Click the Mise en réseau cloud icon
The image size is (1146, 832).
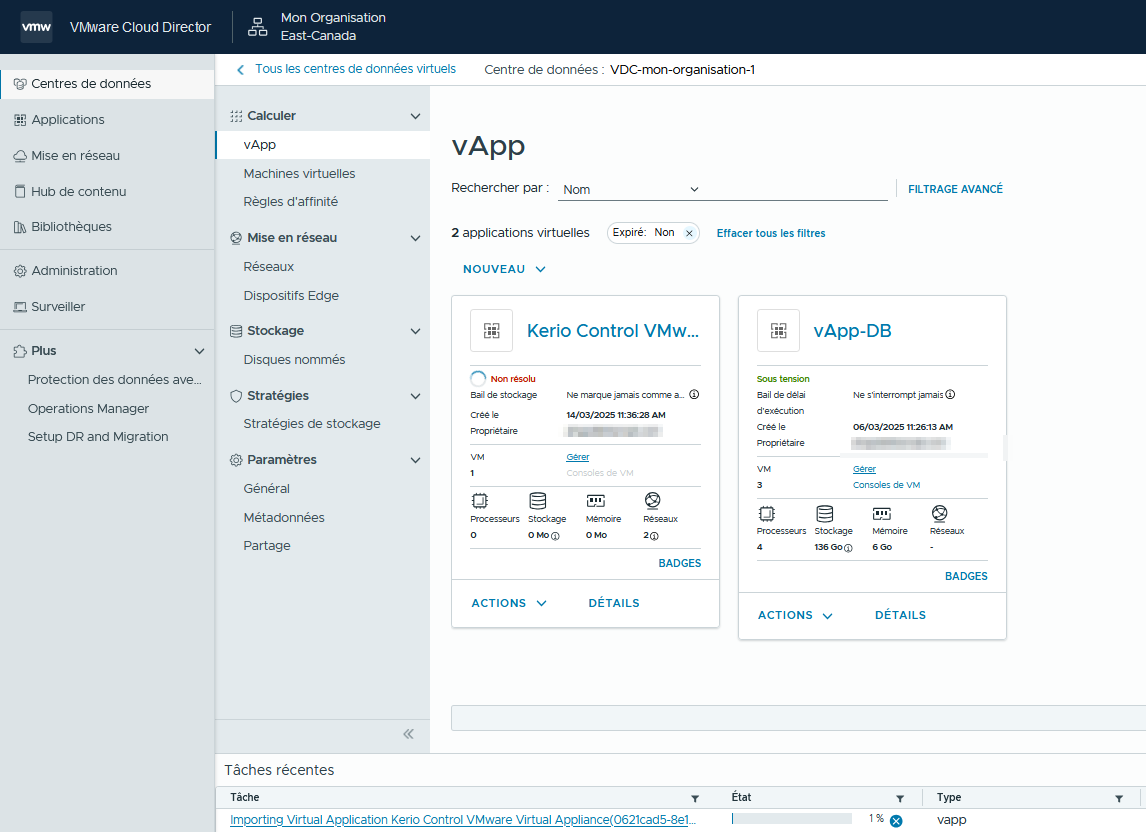(x=20, y=156)
